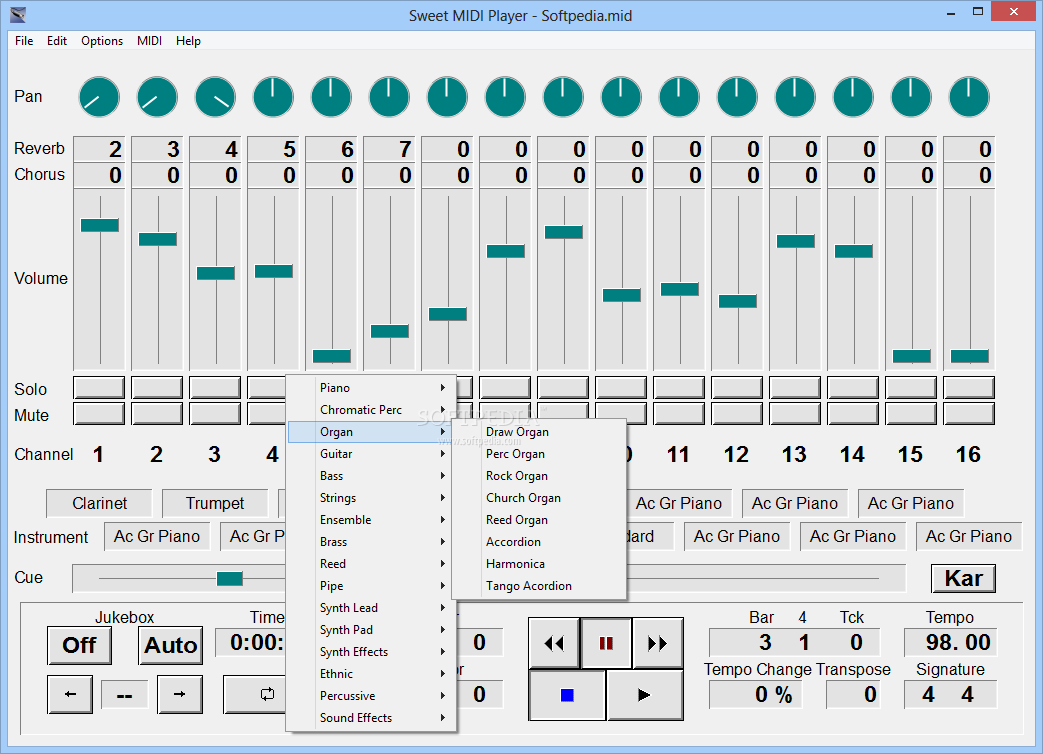This screenshot has width=1043, height=754.
Task: Click channel 16 Ac Gr Piano instrument button
Action: tap(968, 536)
